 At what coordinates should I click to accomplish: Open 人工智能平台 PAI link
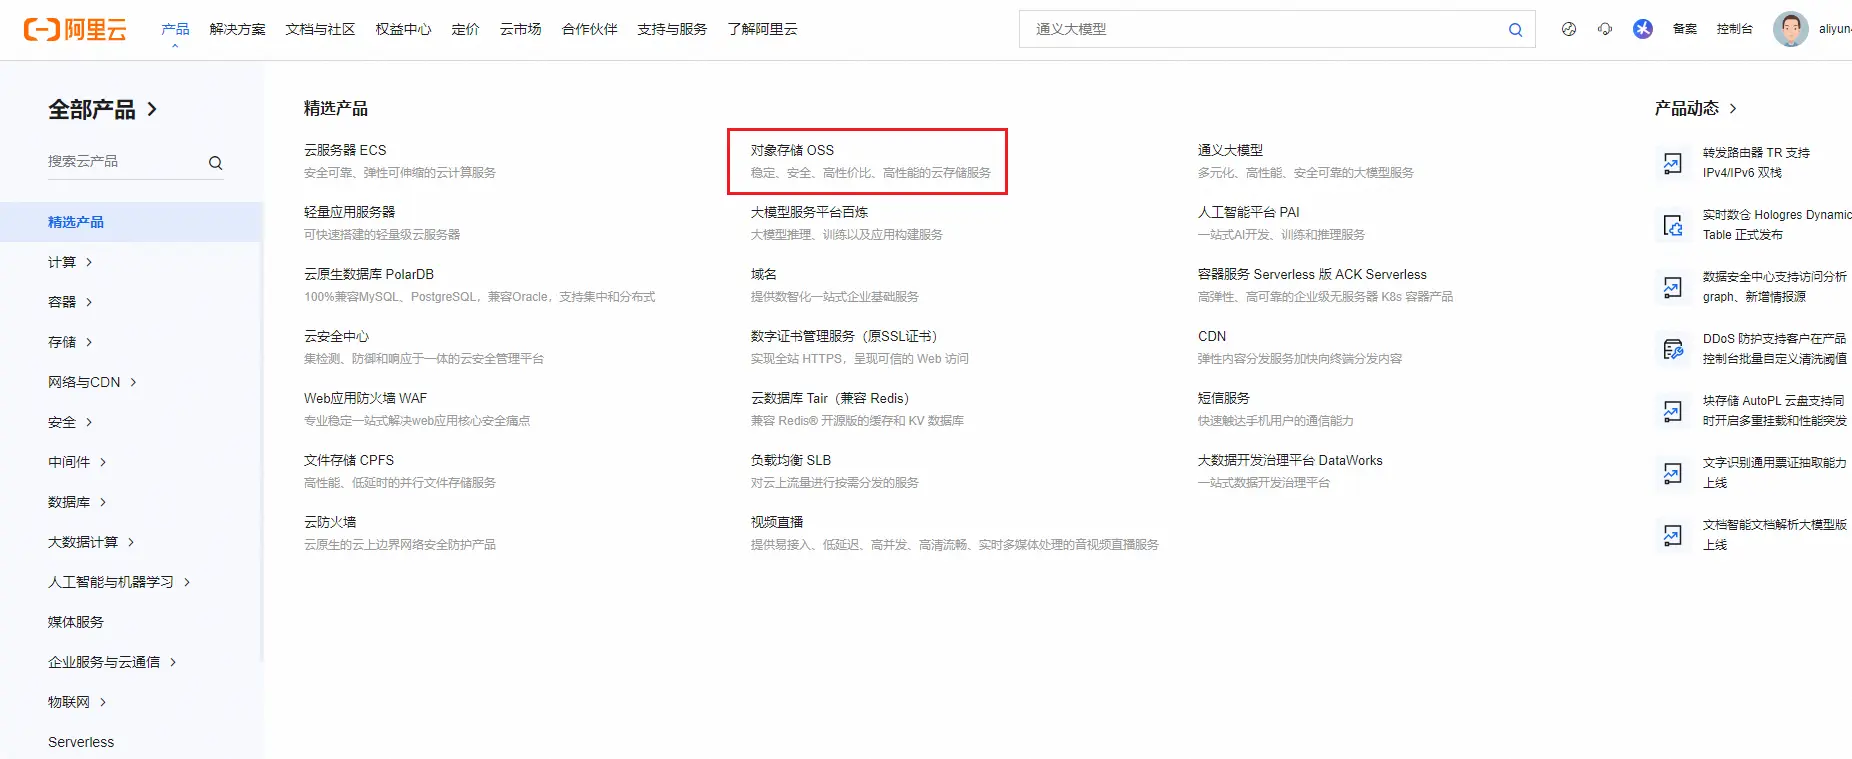tap(1248, 212)
